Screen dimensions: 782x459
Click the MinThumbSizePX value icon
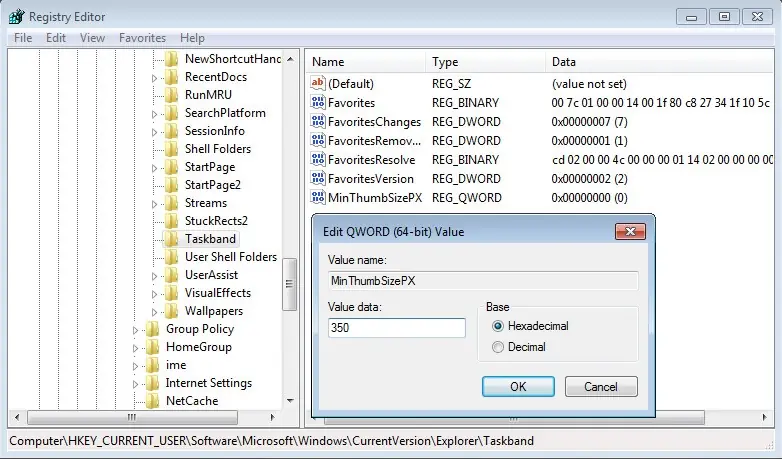click(318, 197)
